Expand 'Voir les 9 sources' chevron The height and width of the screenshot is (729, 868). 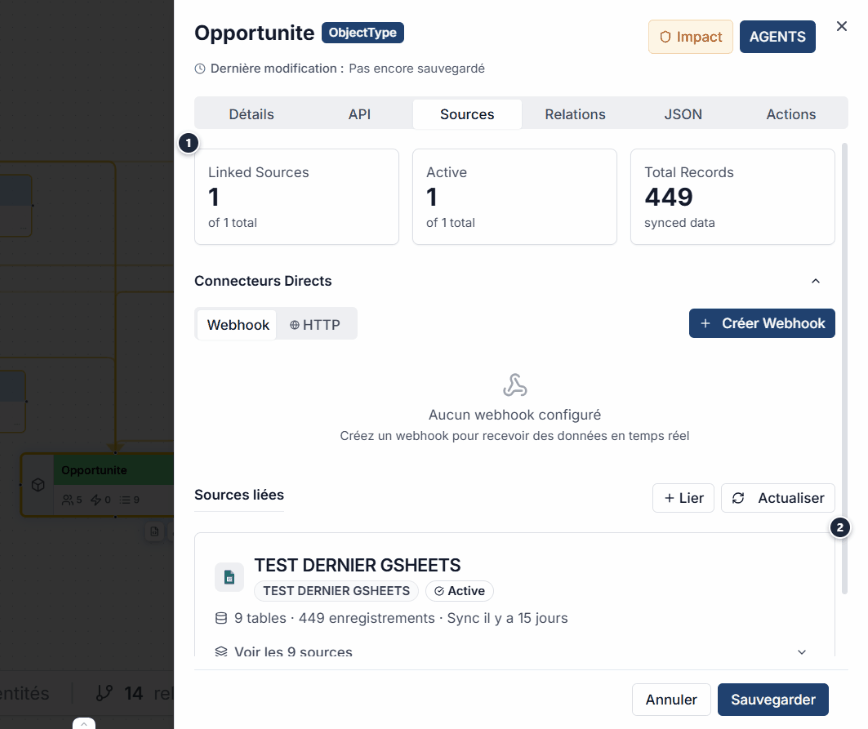click(801, 652)
